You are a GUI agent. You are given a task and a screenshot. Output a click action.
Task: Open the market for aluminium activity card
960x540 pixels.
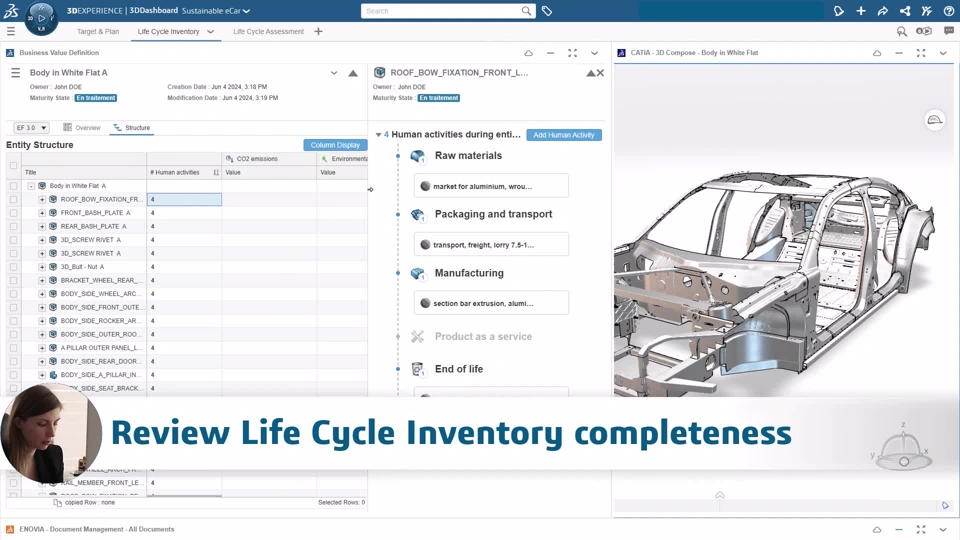coord(491,186)
